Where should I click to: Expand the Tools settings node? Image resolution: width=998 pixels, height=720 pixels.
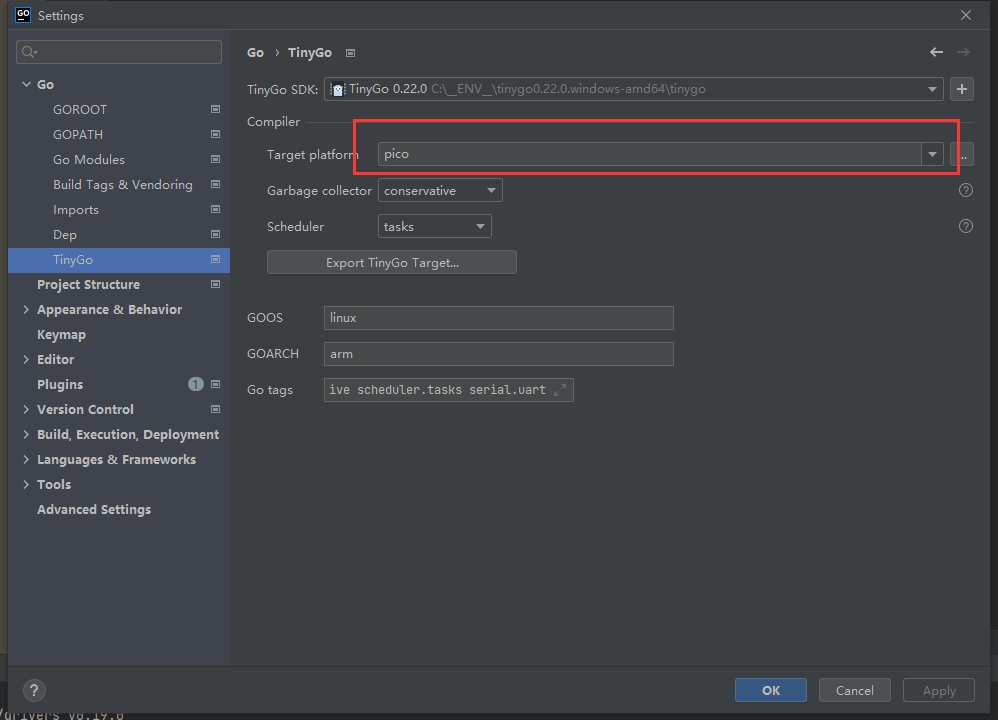tap(26, 484)
